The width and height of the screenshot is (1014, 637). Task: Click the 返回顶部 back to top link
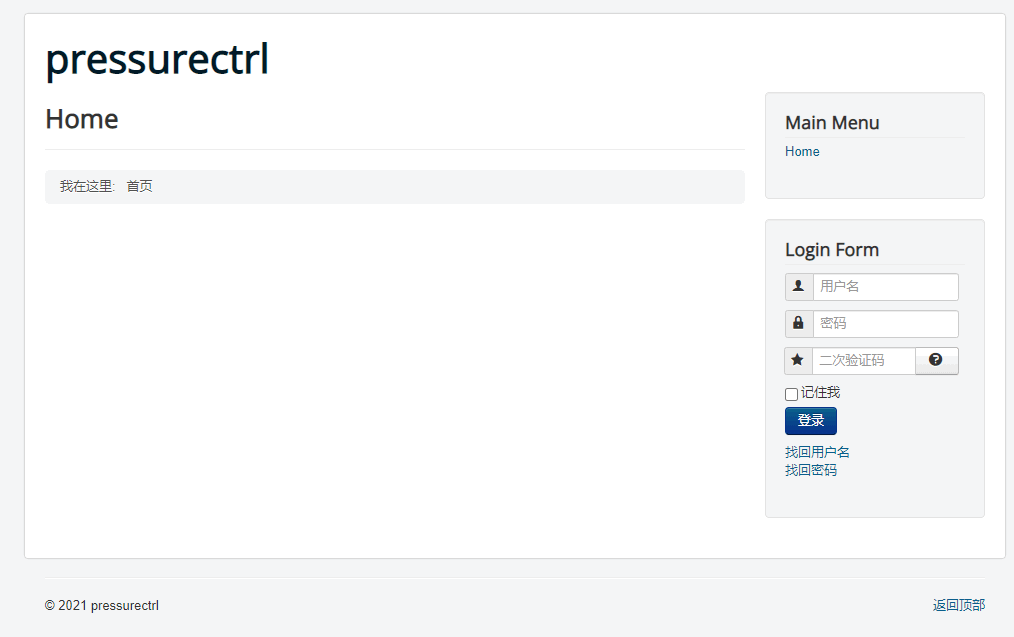[959, 605]
